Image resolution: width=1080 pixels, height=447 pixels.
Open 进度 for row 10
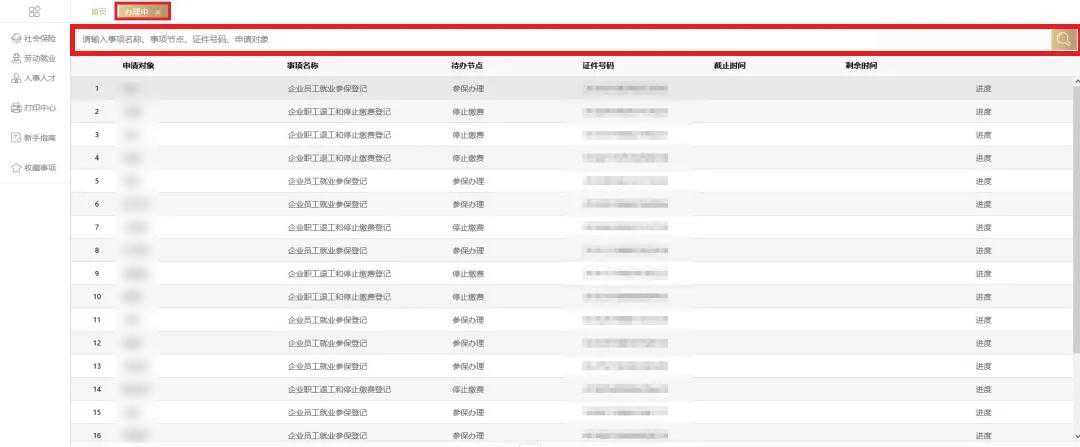pos(983,297)
